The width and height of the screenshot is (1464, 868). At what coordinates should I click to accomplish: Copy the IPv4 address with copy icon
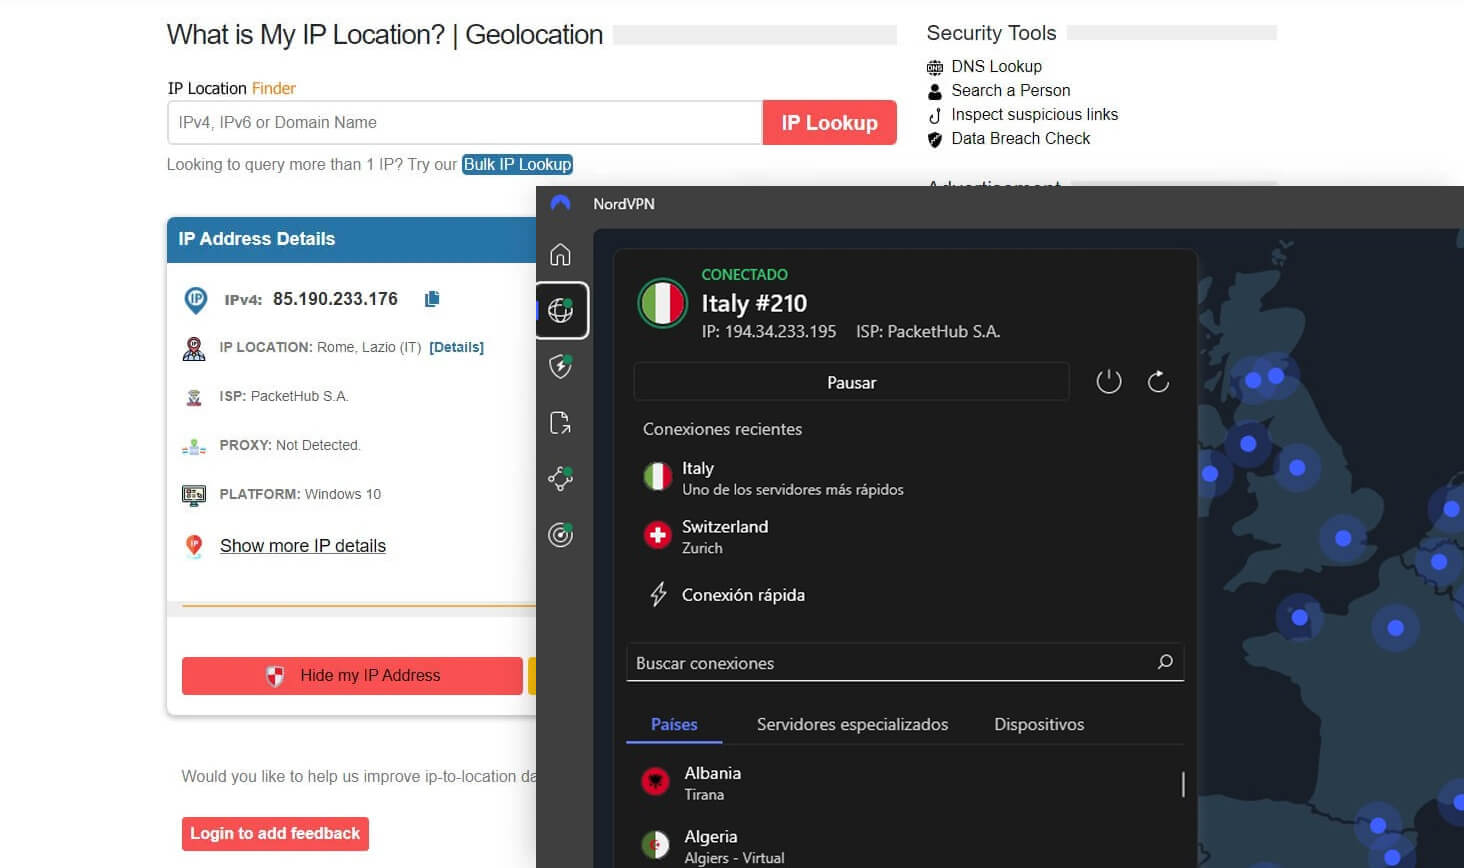(432, 299)
